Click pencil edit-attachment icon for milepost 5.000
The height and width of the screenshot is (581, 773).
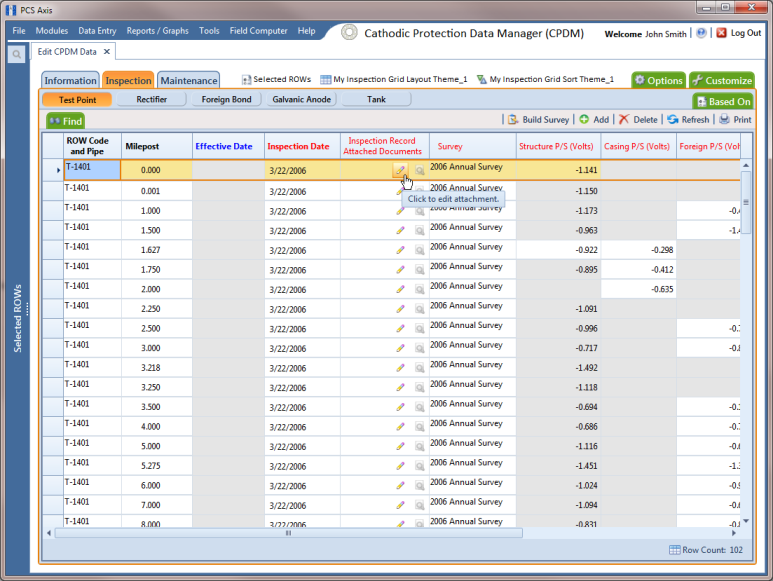pyautogui.click(x=400, y=446)
